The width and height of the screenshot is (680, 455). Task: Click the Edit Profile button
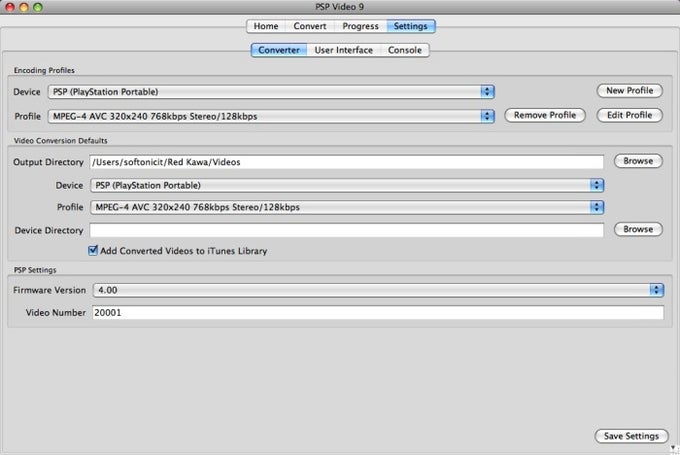(x=629, y=115)
